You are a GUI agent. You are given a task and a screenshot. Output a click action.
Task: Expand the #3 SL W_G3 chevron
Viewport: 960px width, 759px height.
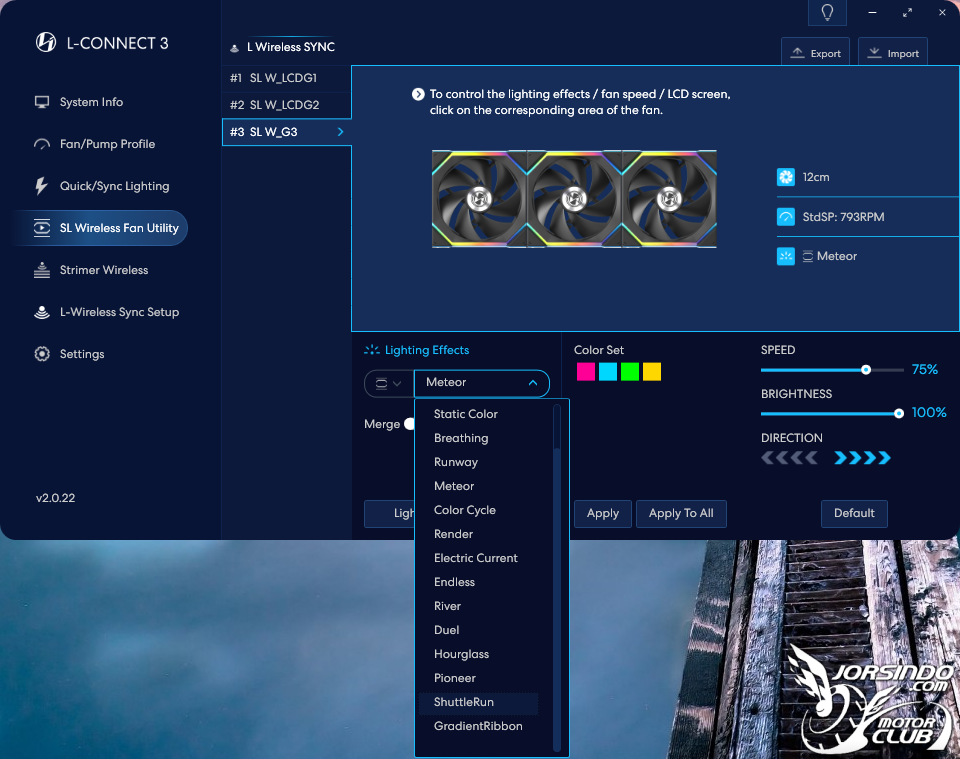click(340, 132)
